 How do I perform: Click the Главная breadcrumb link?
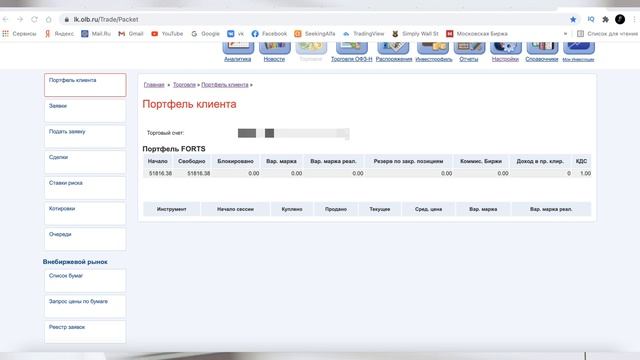154,85
